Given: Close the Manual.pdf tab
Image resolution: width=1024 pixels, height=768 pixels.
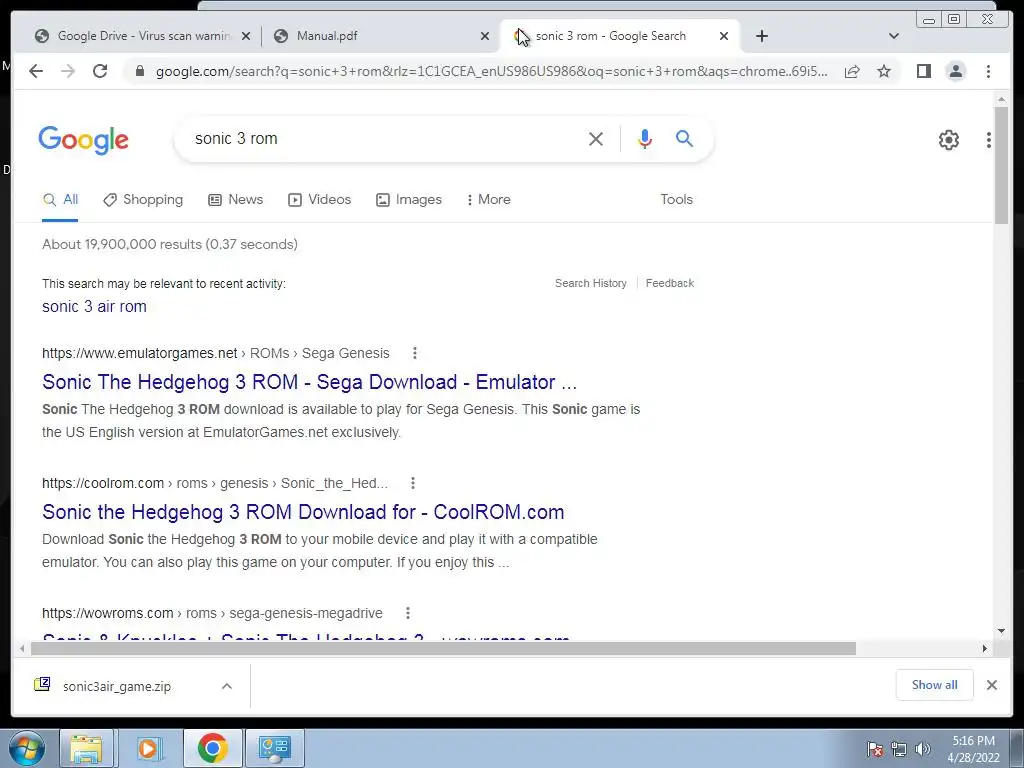Looking at the screenshot, I should pos(485,36).
